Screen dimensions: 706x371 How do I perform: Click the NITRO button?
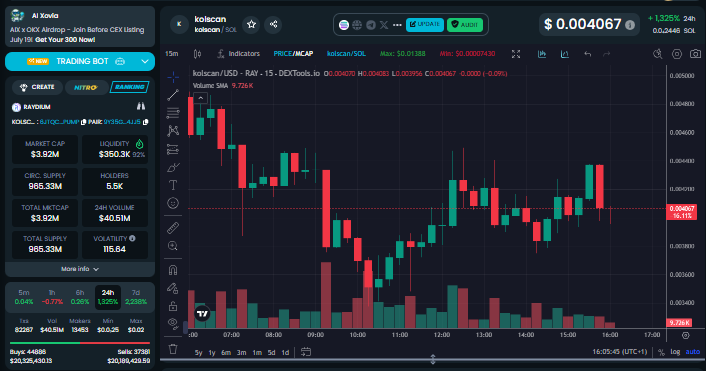coord(86,87)
